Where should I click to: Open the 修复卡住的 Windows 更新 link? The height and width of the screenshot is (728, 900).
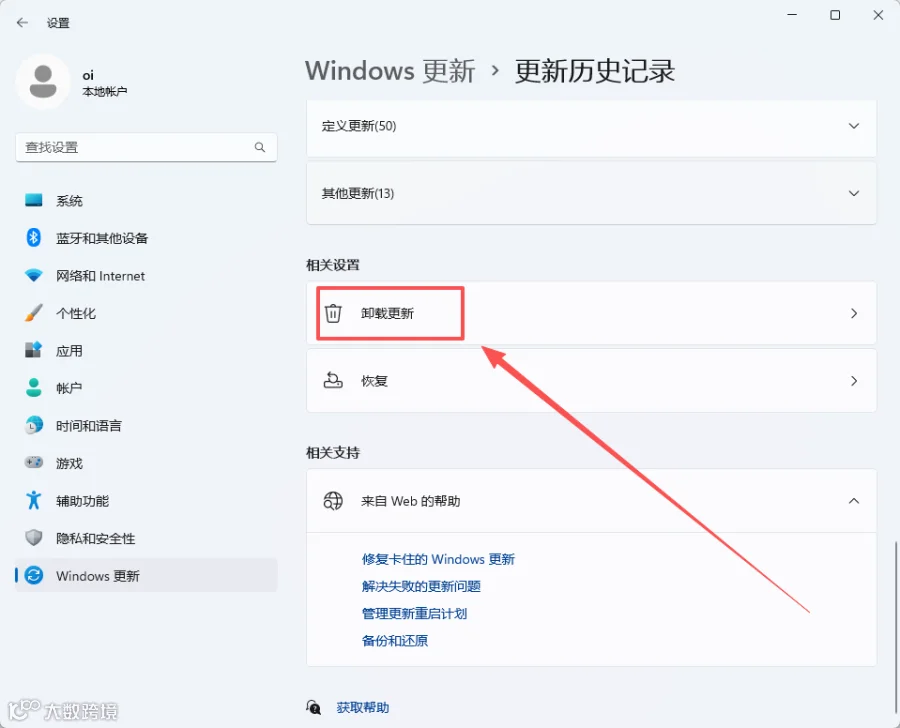point(438,559)
